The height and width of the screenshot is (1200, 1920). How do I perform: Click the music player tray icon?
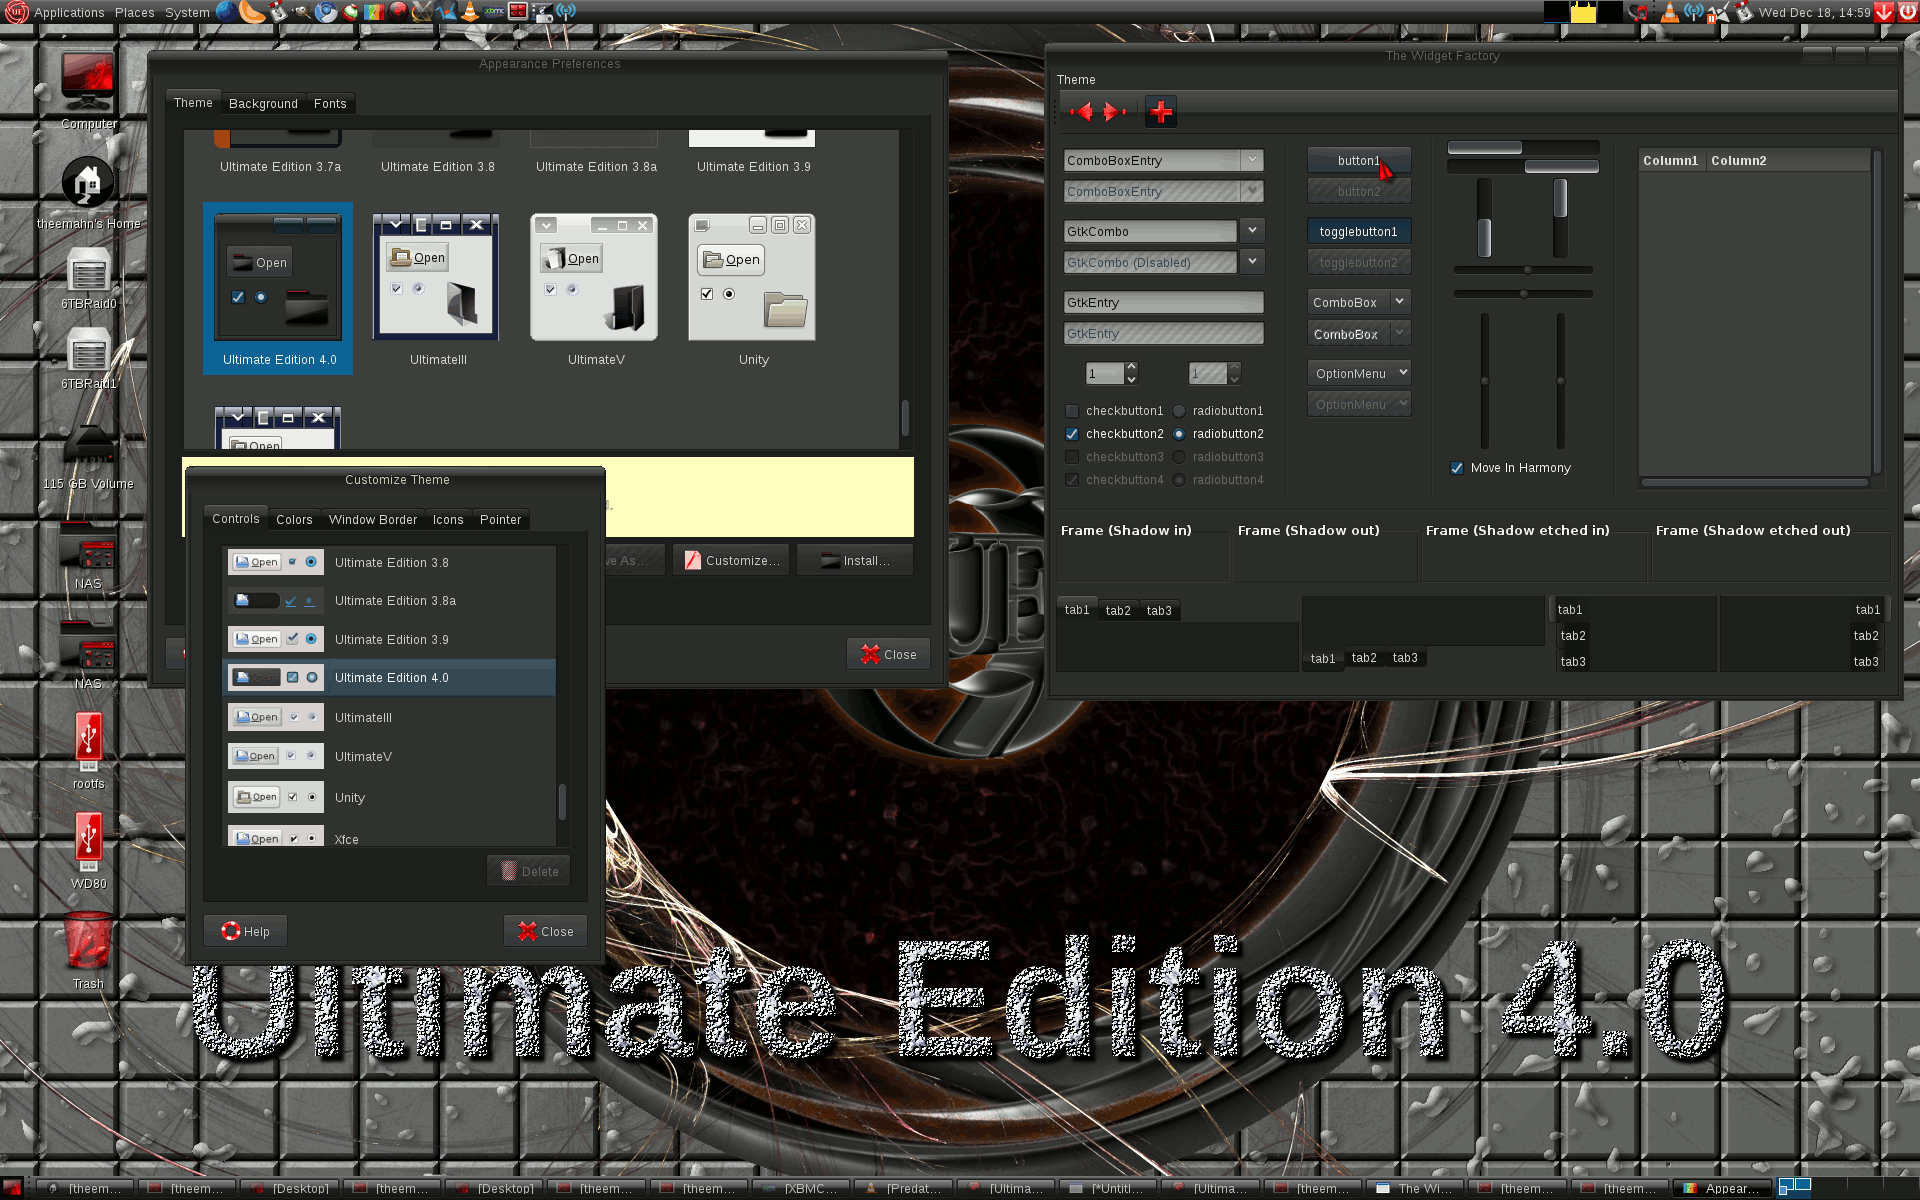click(1639, 12)
